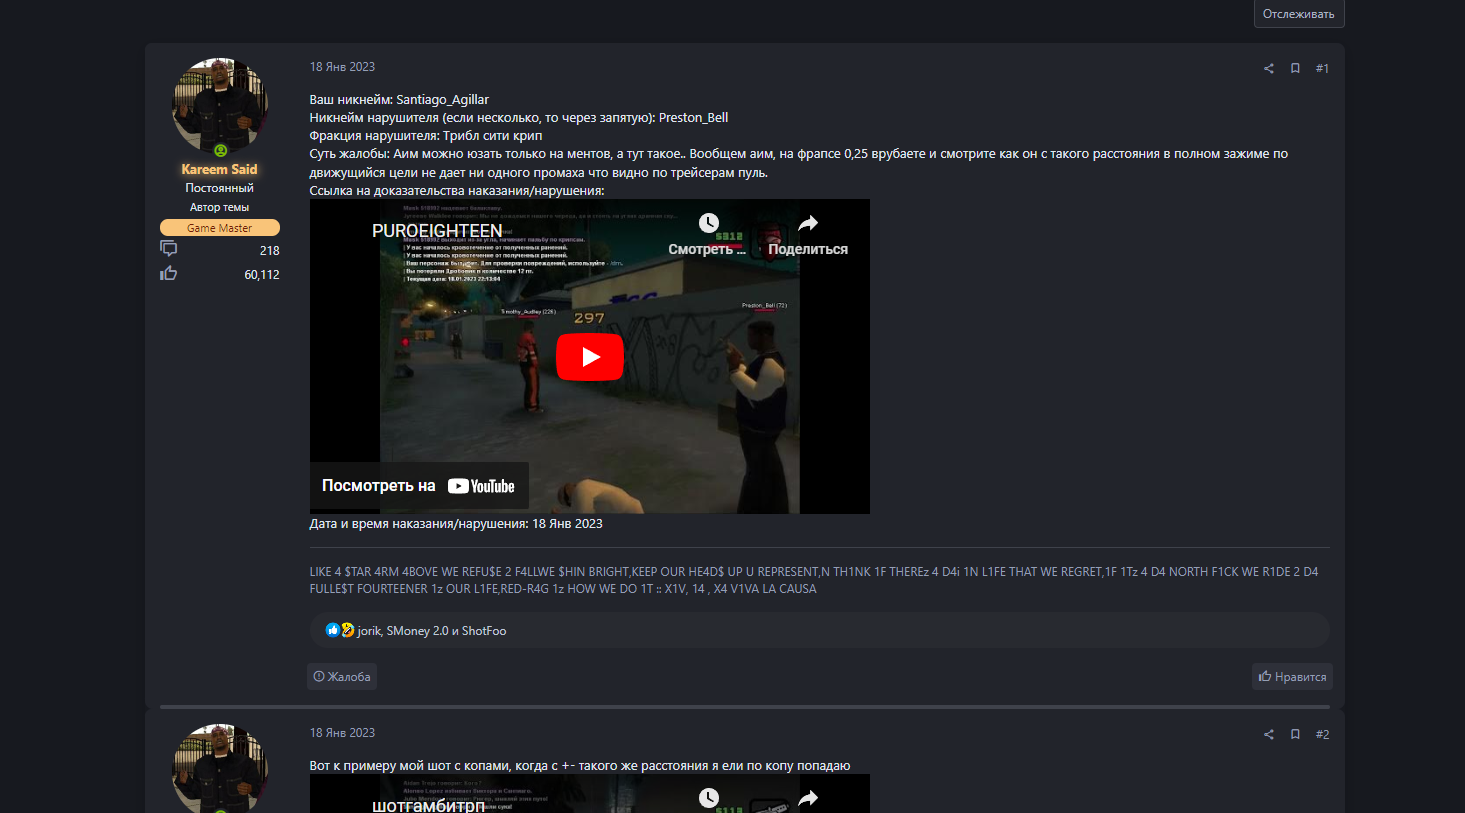This screenshot has height=813, width=1465.
Task: Bookmark post #1 using the bookmark icon
Action: coord(1295,69)
